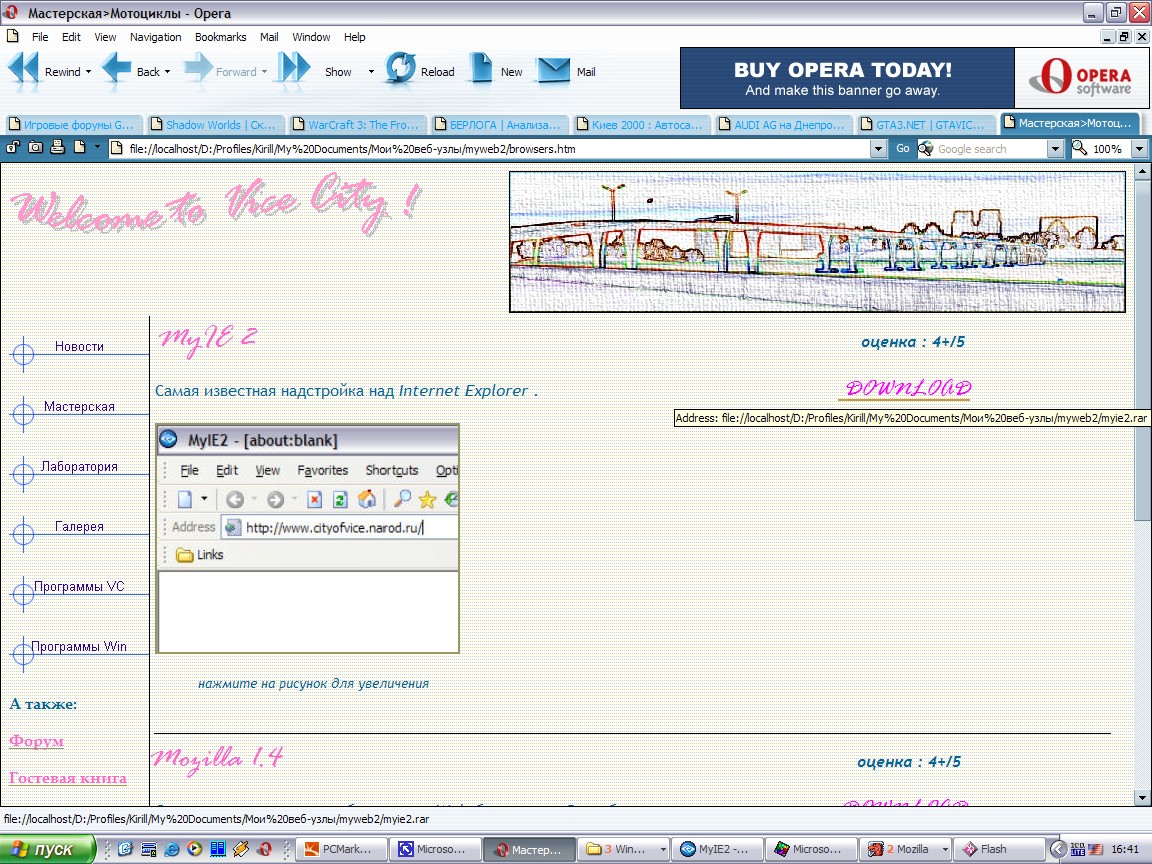Open the 'Программы Win' navigation link

79,647
